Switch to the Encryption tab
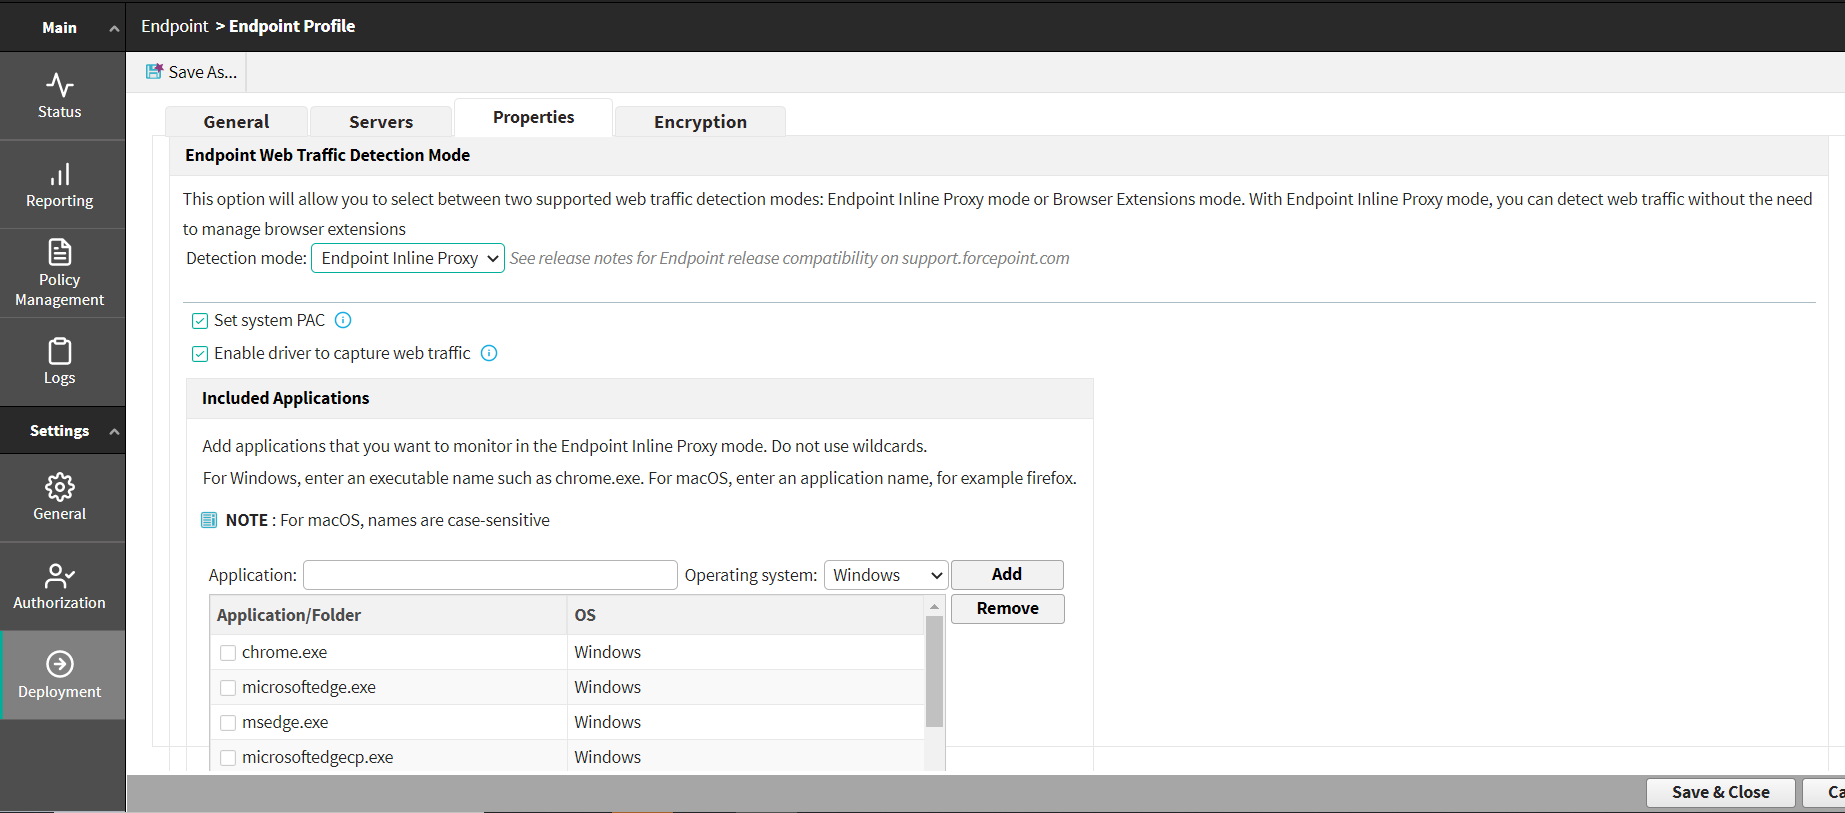1845x813 pixels. point(700,122)
